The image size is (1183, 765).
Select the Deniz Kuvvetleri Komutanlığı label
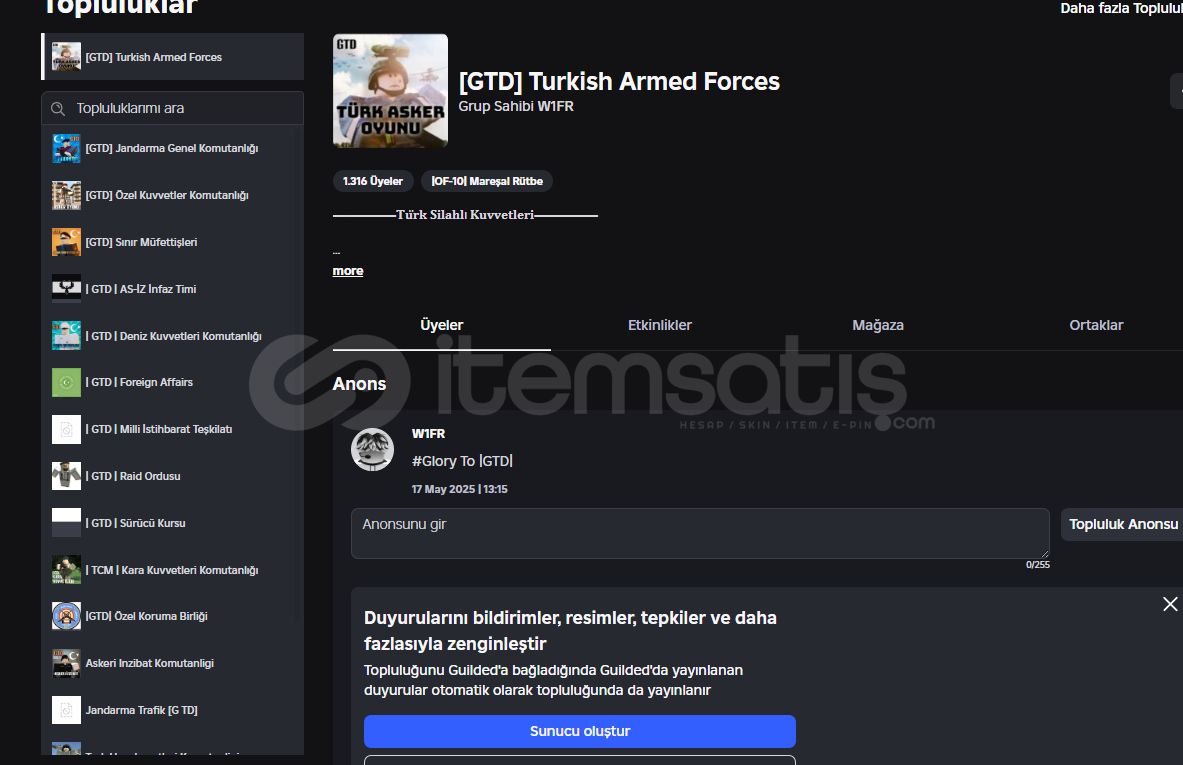[x=174, y=336]
